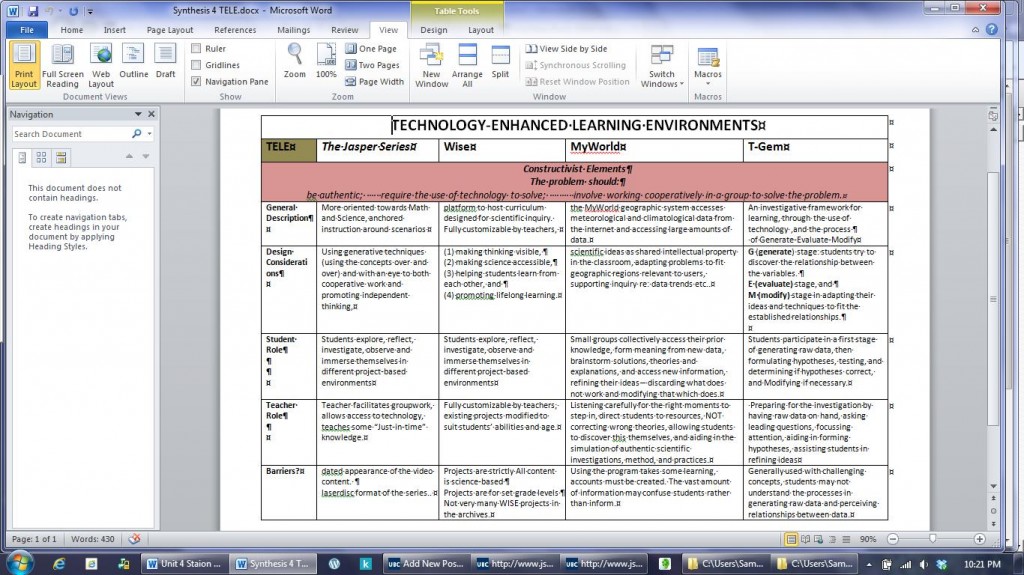The width and height of the screenshot is (1024, 575).
Task: Switch to the Home tab
Action: coord(72,29)
